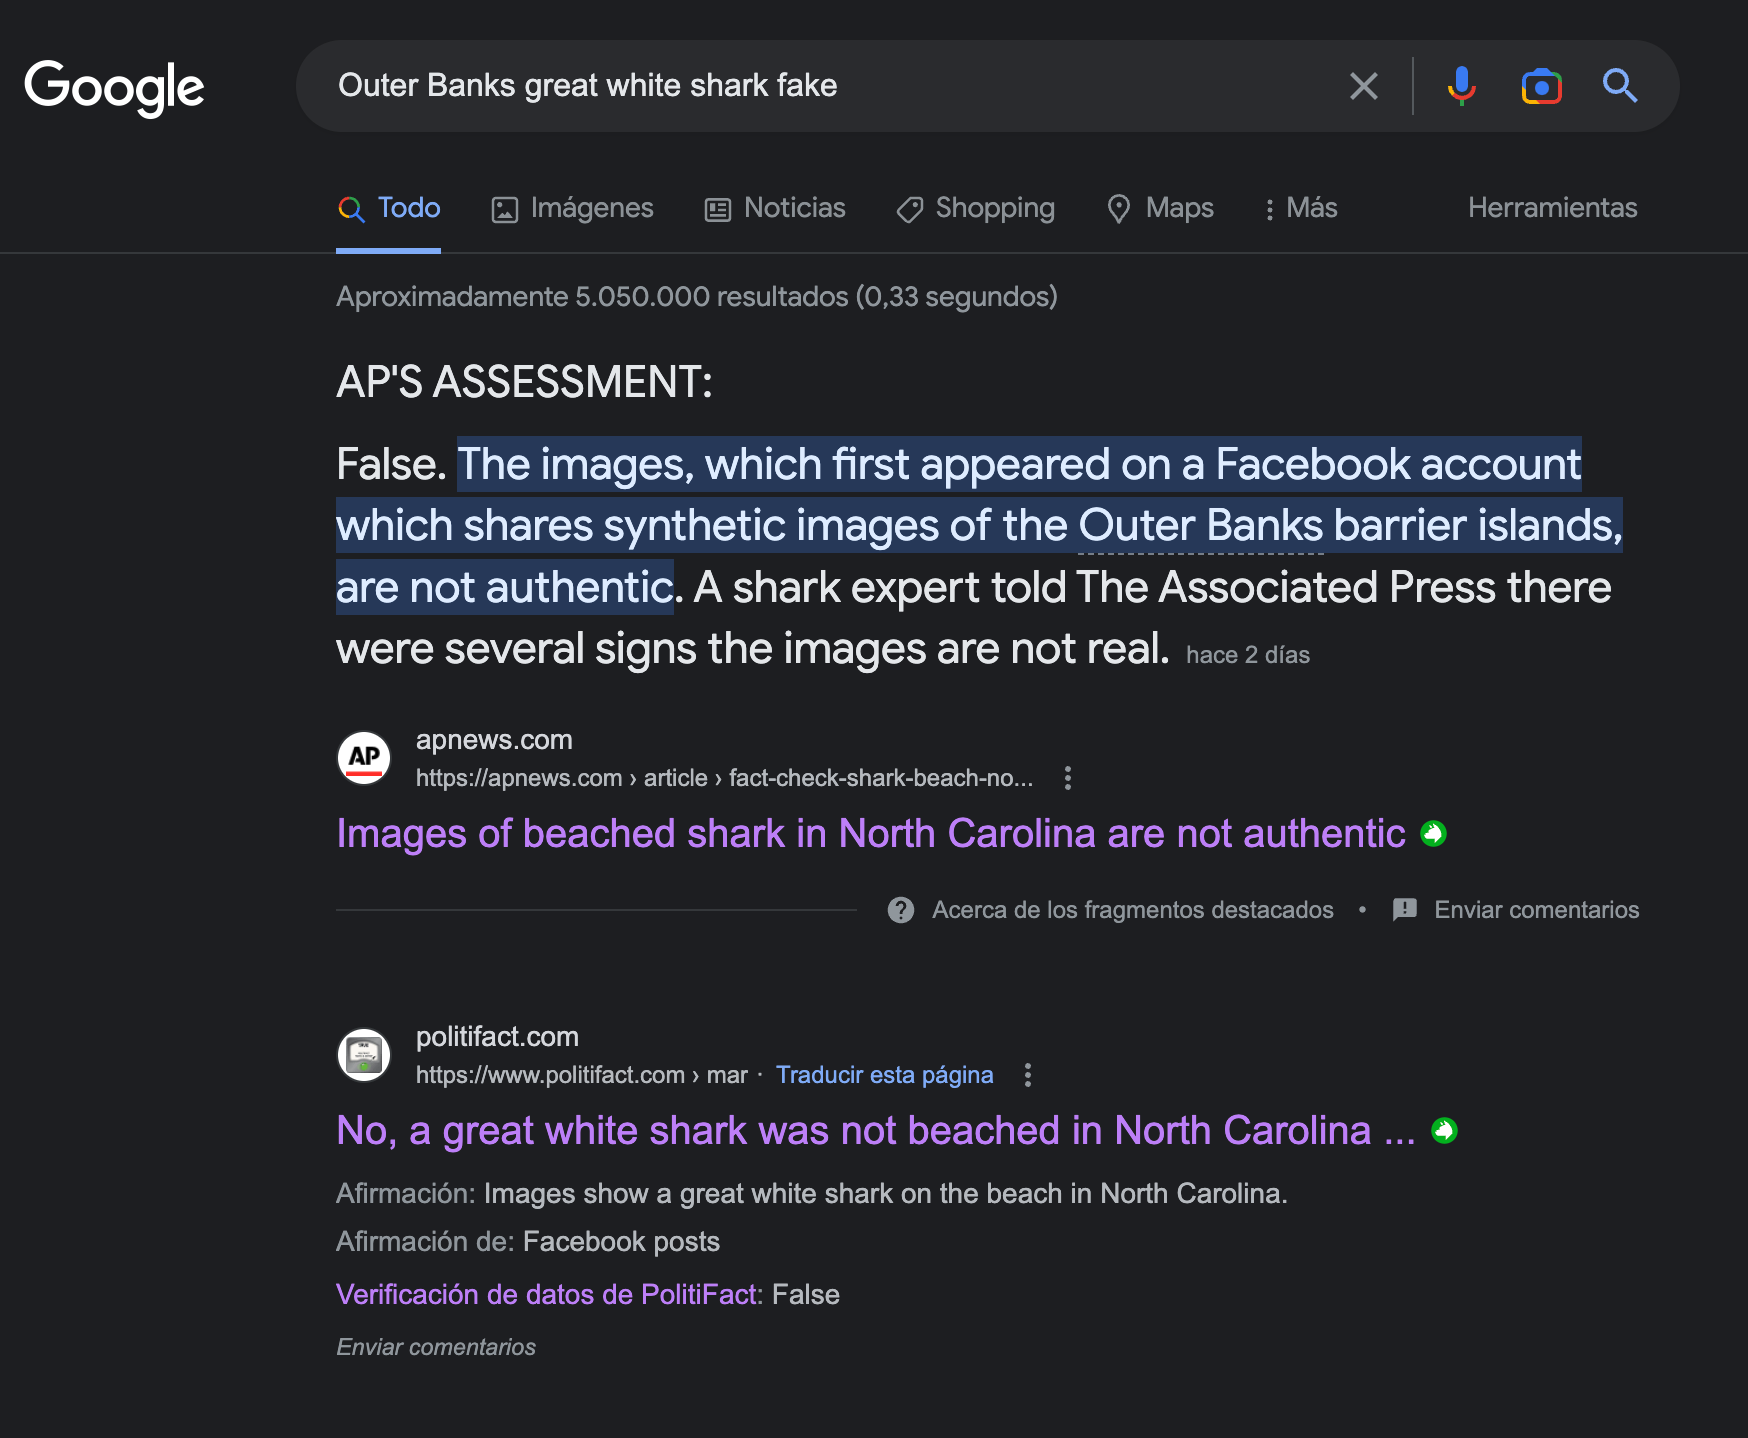Switch to the Imágenes tab
The width and height of the screenshot is (1748, 1438).
pos(572,208)
